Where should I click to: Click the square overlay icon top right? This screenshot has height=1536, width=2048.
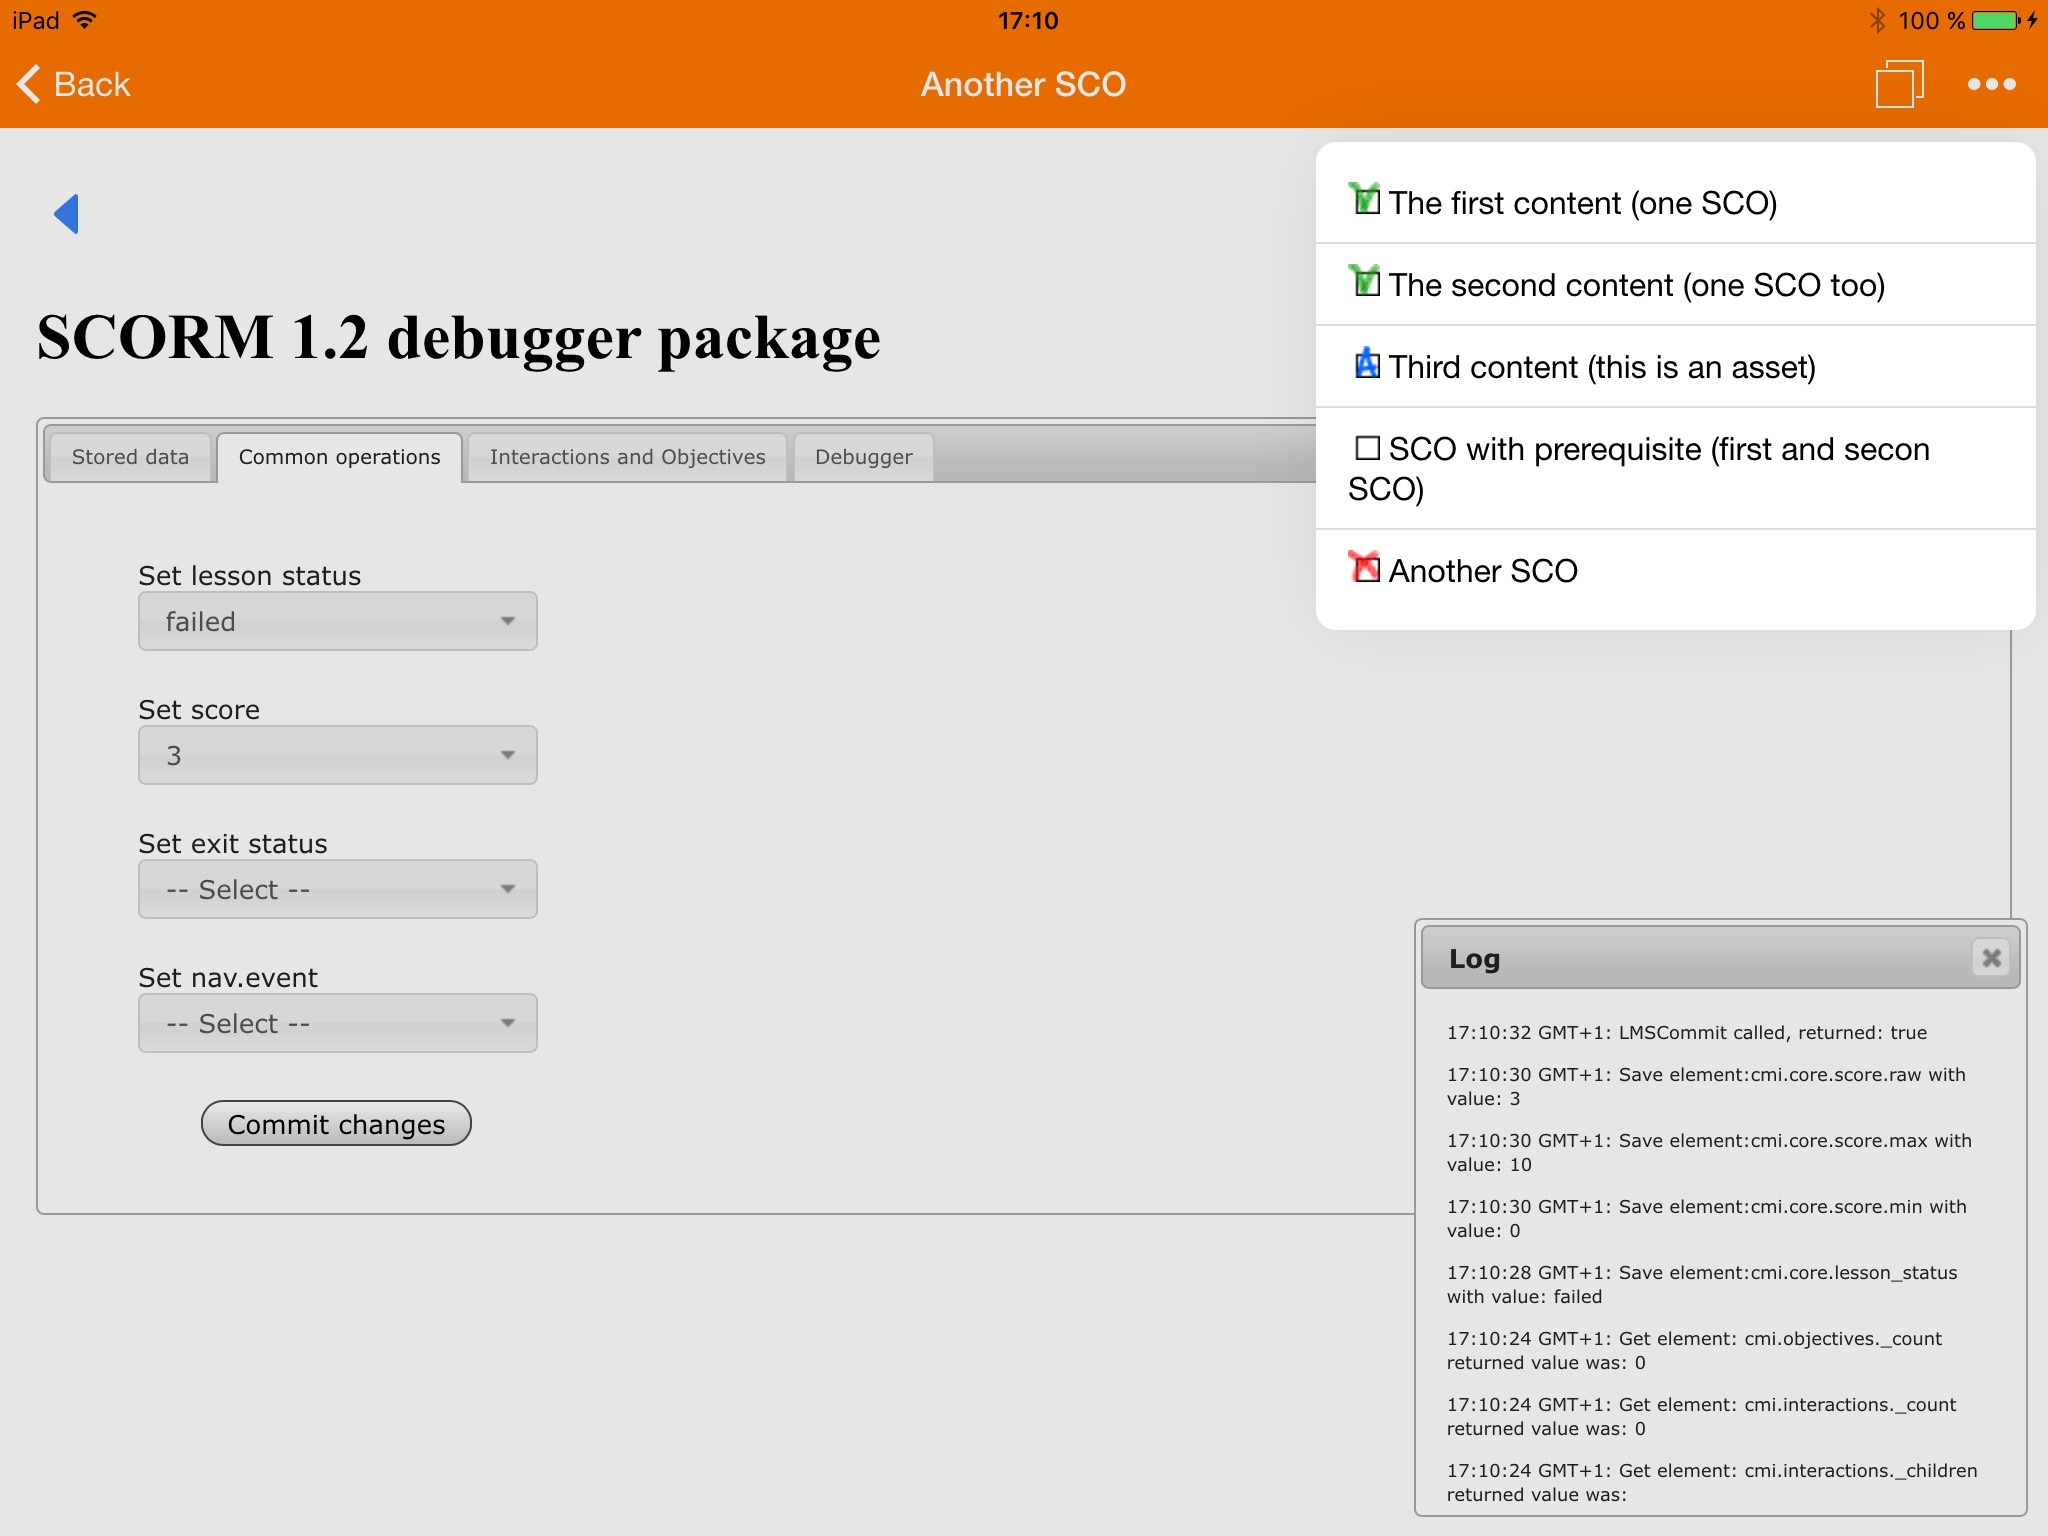tap(1898, 82)
